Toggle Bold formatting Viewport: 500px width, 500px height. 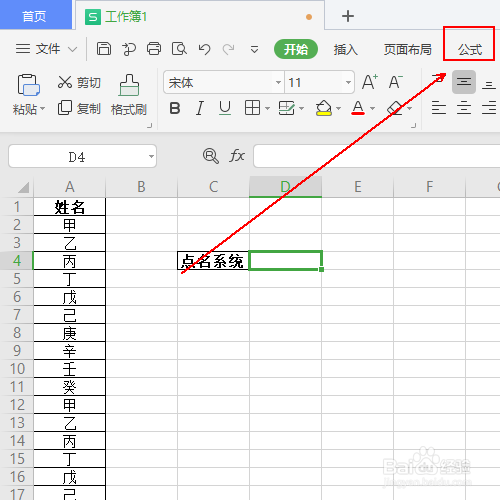175,108
